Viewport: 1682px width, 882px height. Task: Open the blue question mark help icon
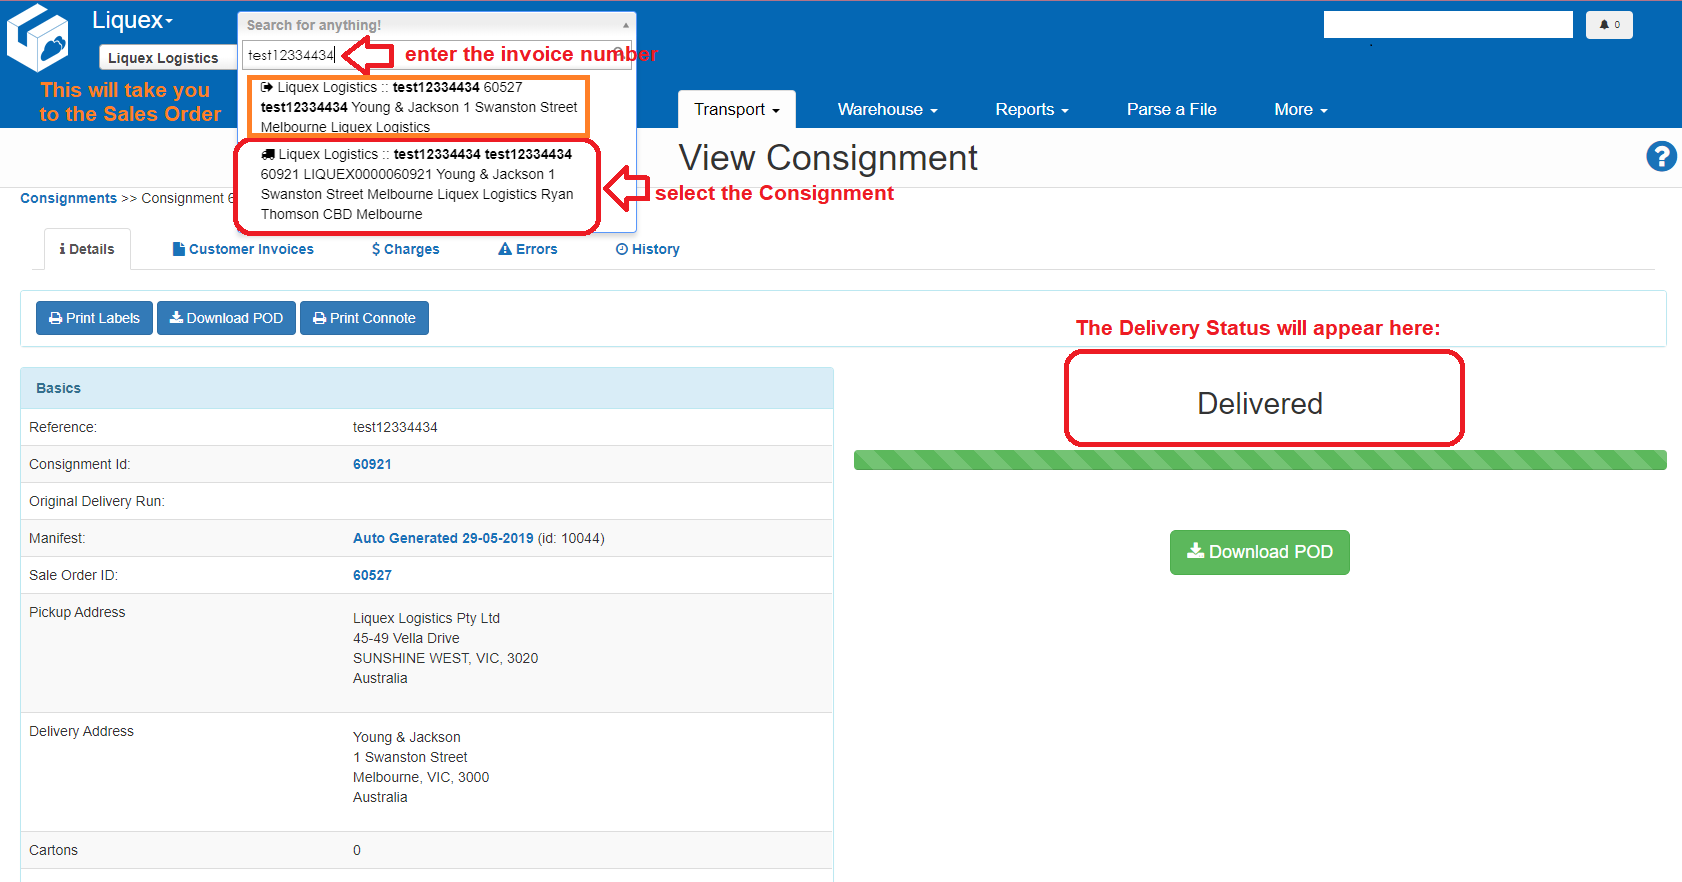pyautogui.click(x=1661, y=157)
